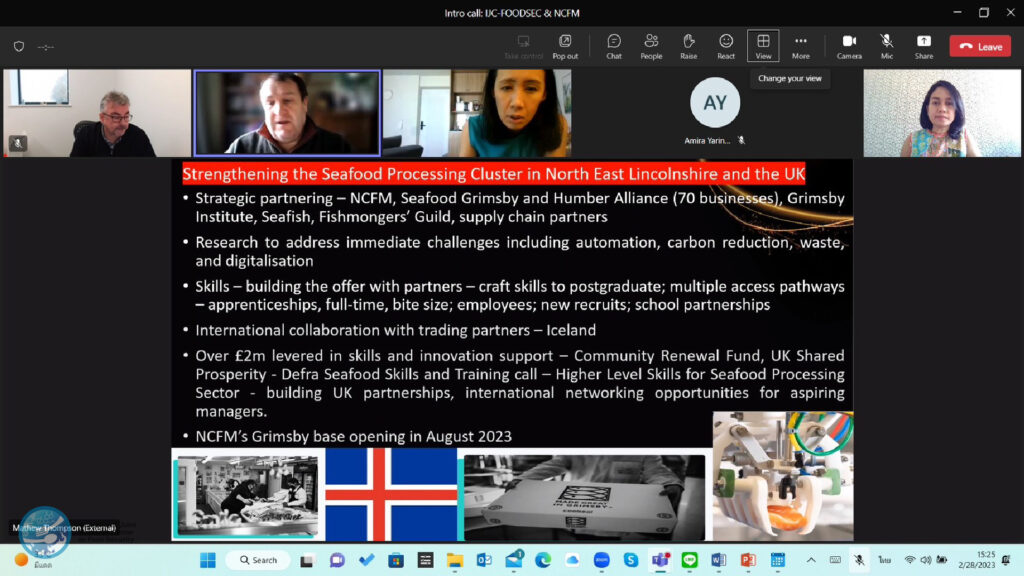The width and height of the screenshot is (1024, 576).
Task: Click the taskbar Search box
Action: (x=258, y=560)
